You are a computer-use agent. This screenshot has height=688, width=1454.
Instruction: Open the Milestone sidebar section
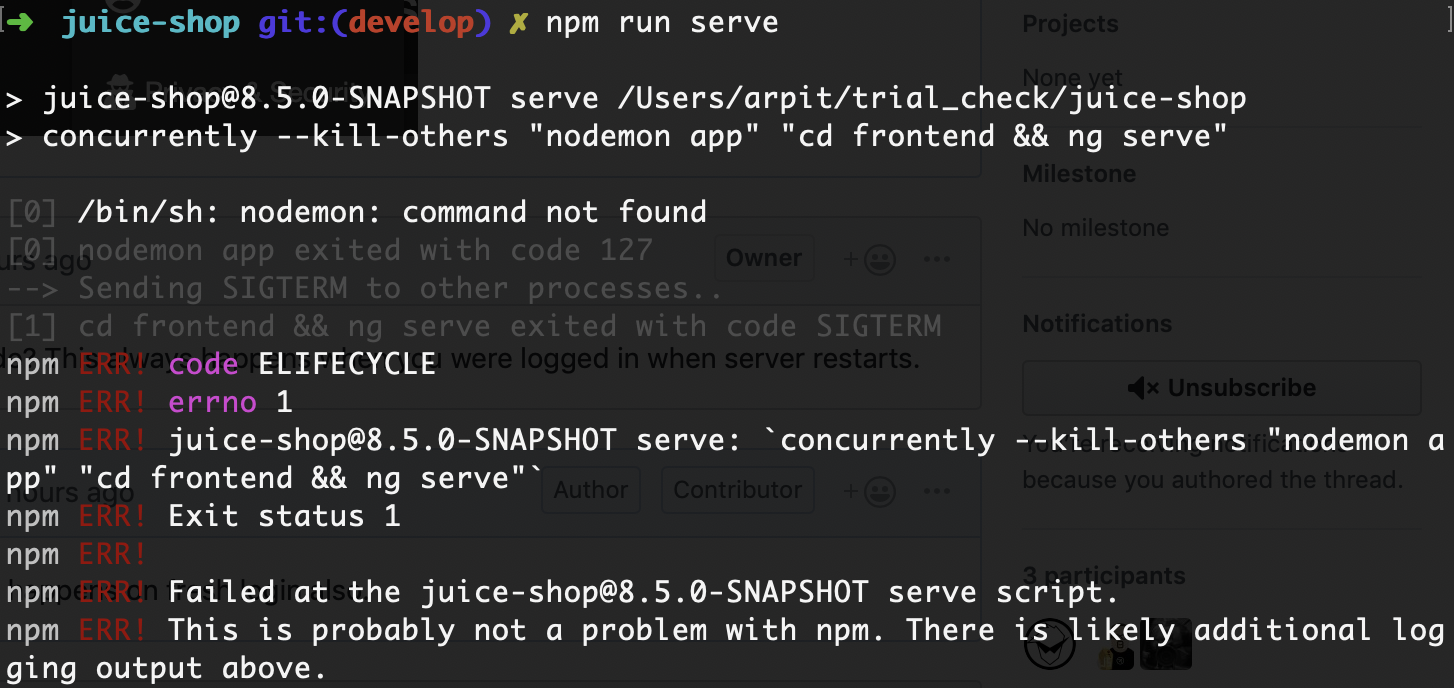pyautogui.click(x=1078, y=174)
